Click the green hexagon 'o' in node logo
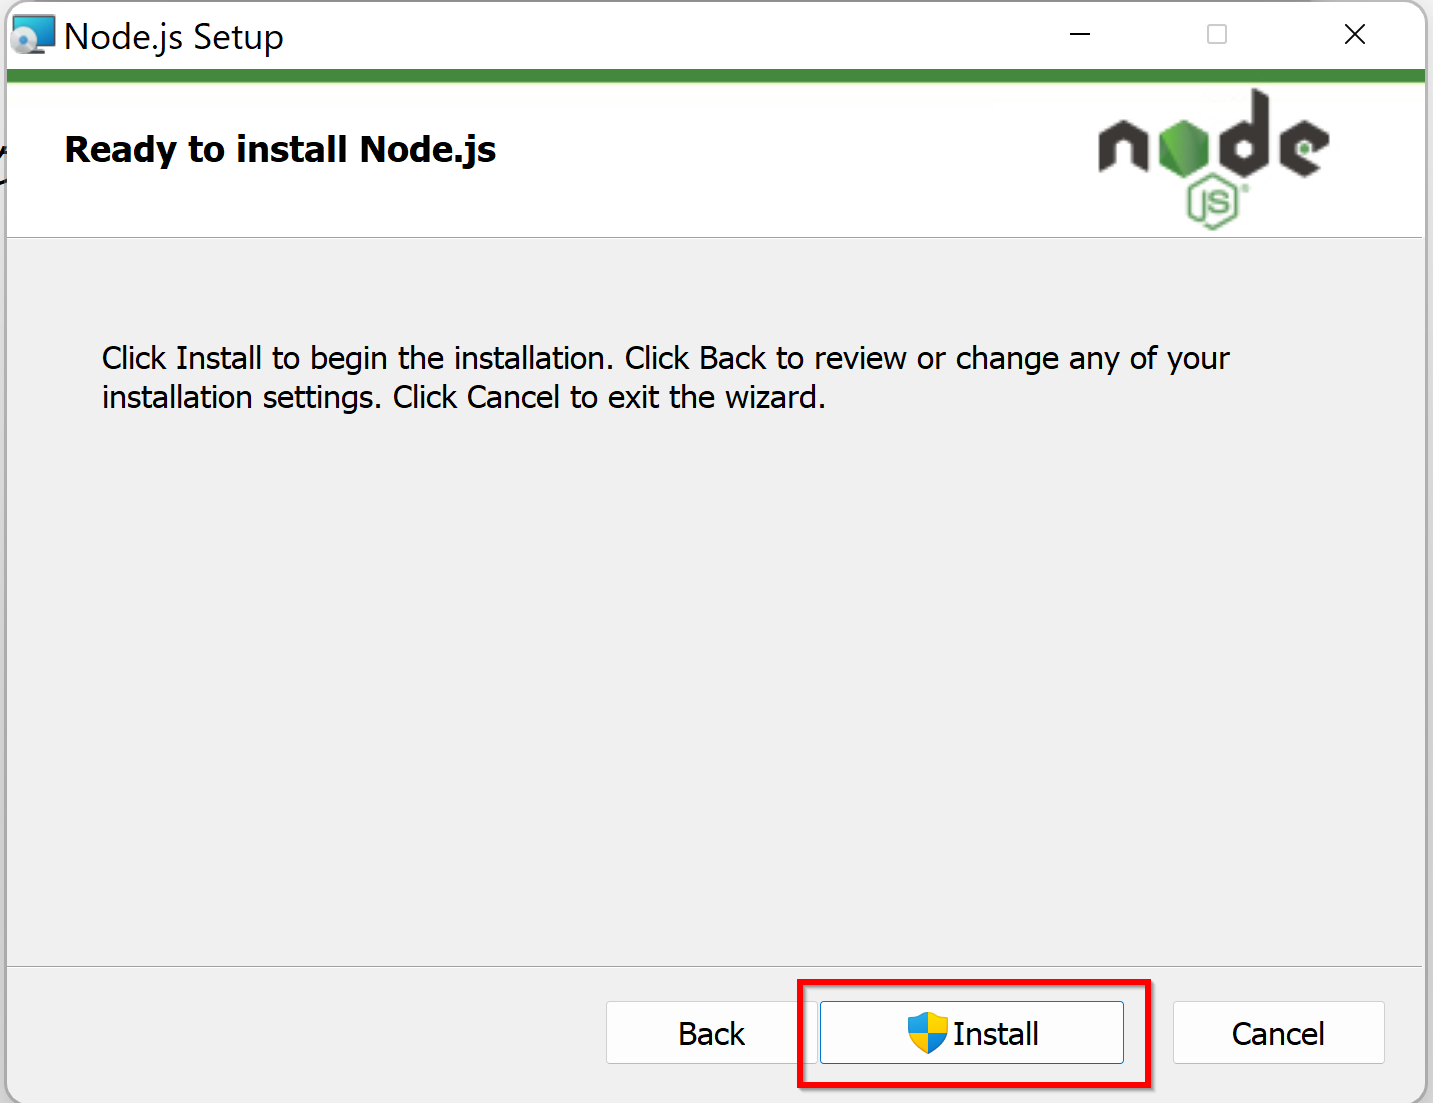The height and width of the screenshot is (1103, 1433). (1185, 148)
